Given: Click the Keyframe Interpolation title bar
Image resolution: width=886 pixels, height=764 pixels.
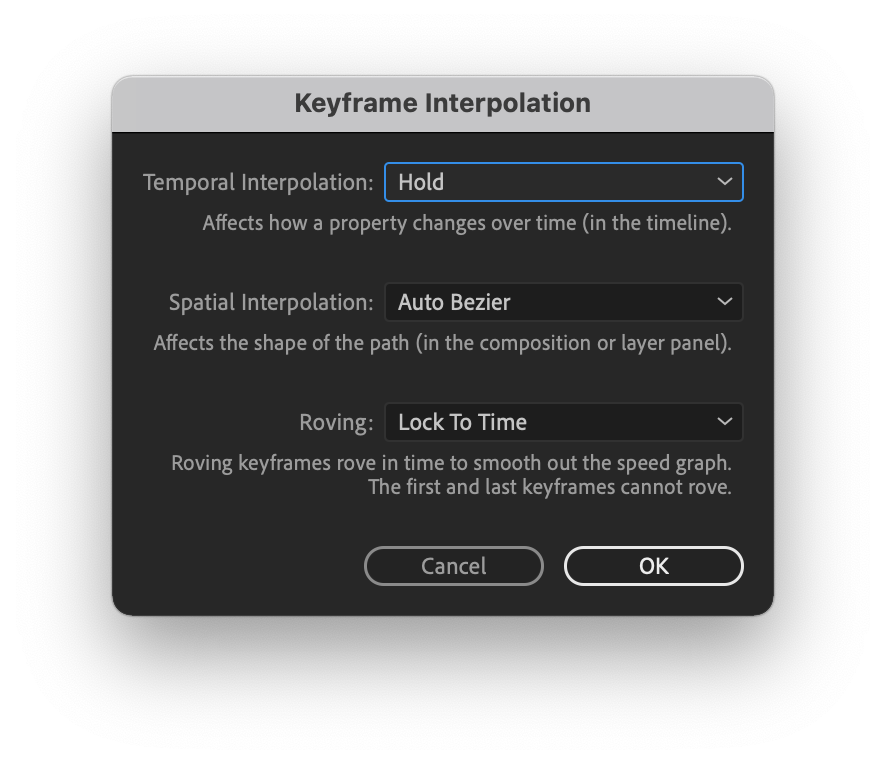Looking at the screenshot, I should [443, 104].
